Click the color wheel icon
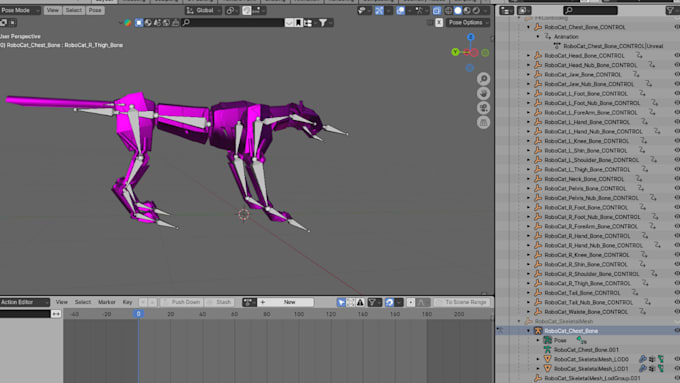680x383 pixels. point(128,23)
